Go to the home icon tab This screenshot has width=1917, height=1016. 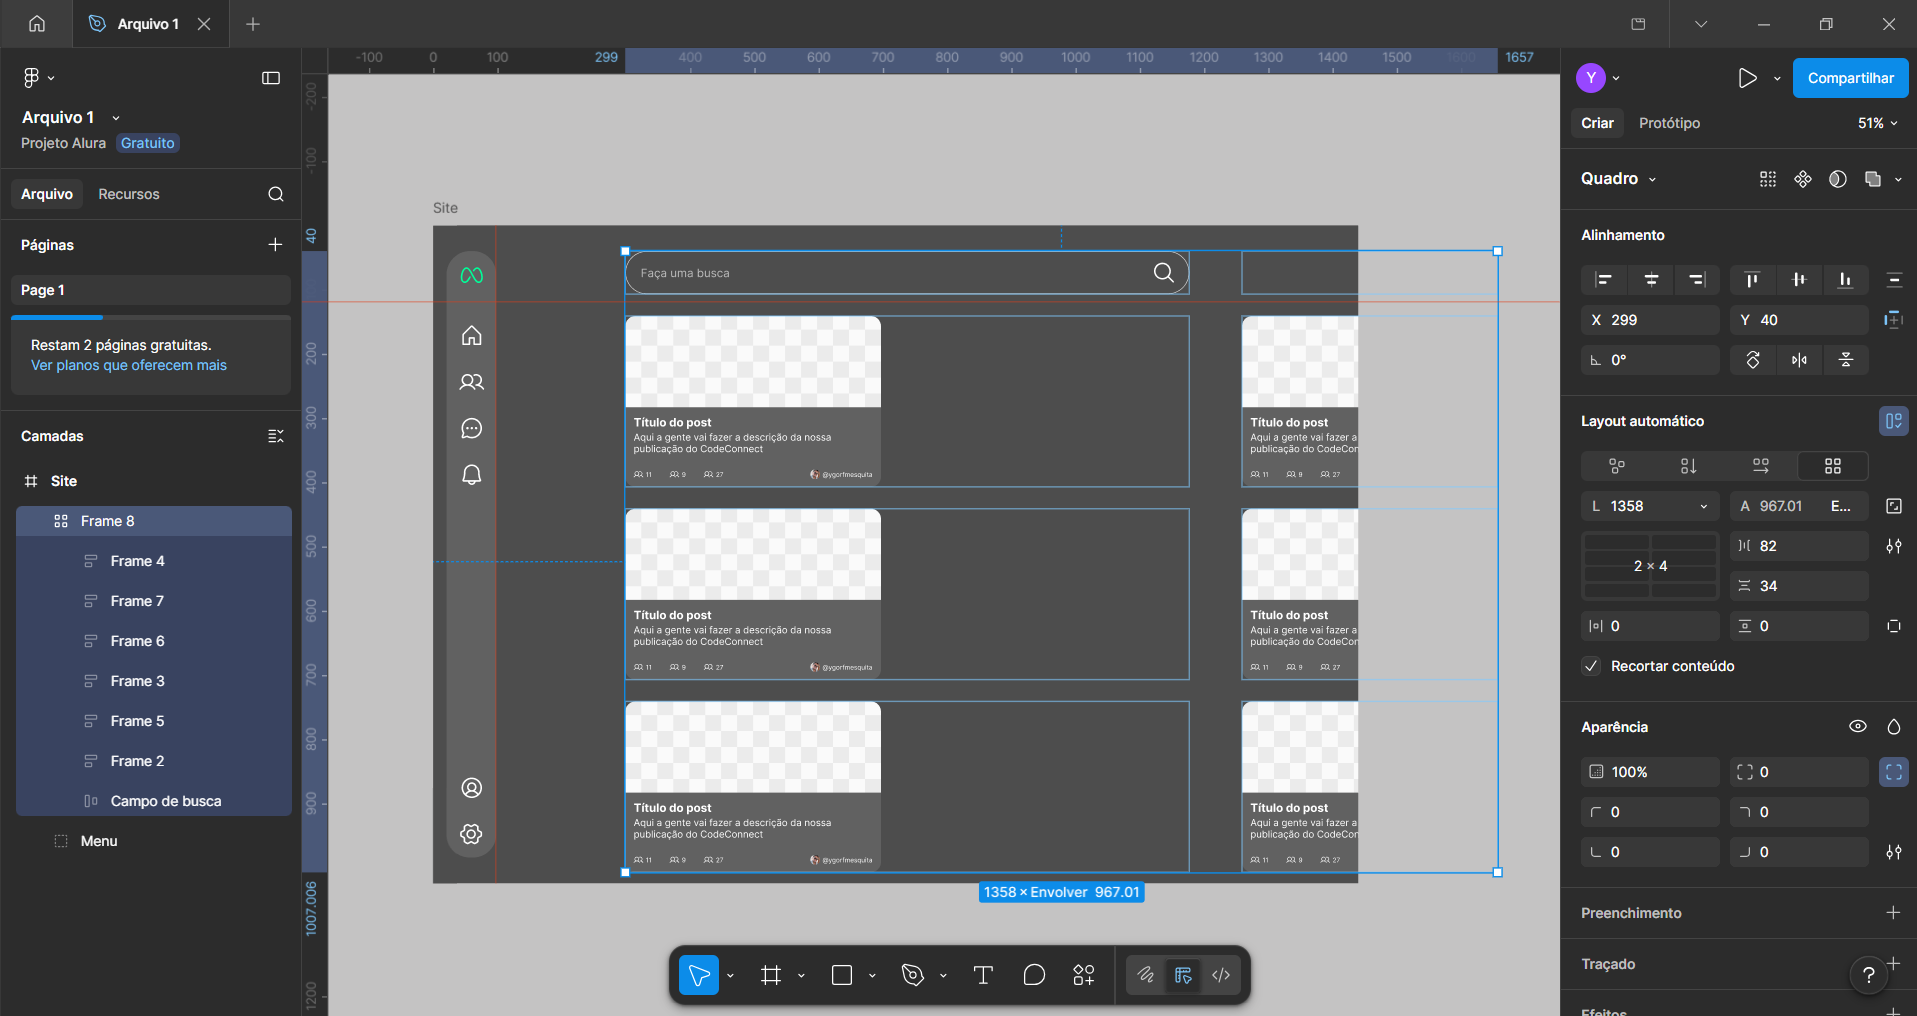pos(37,24)
